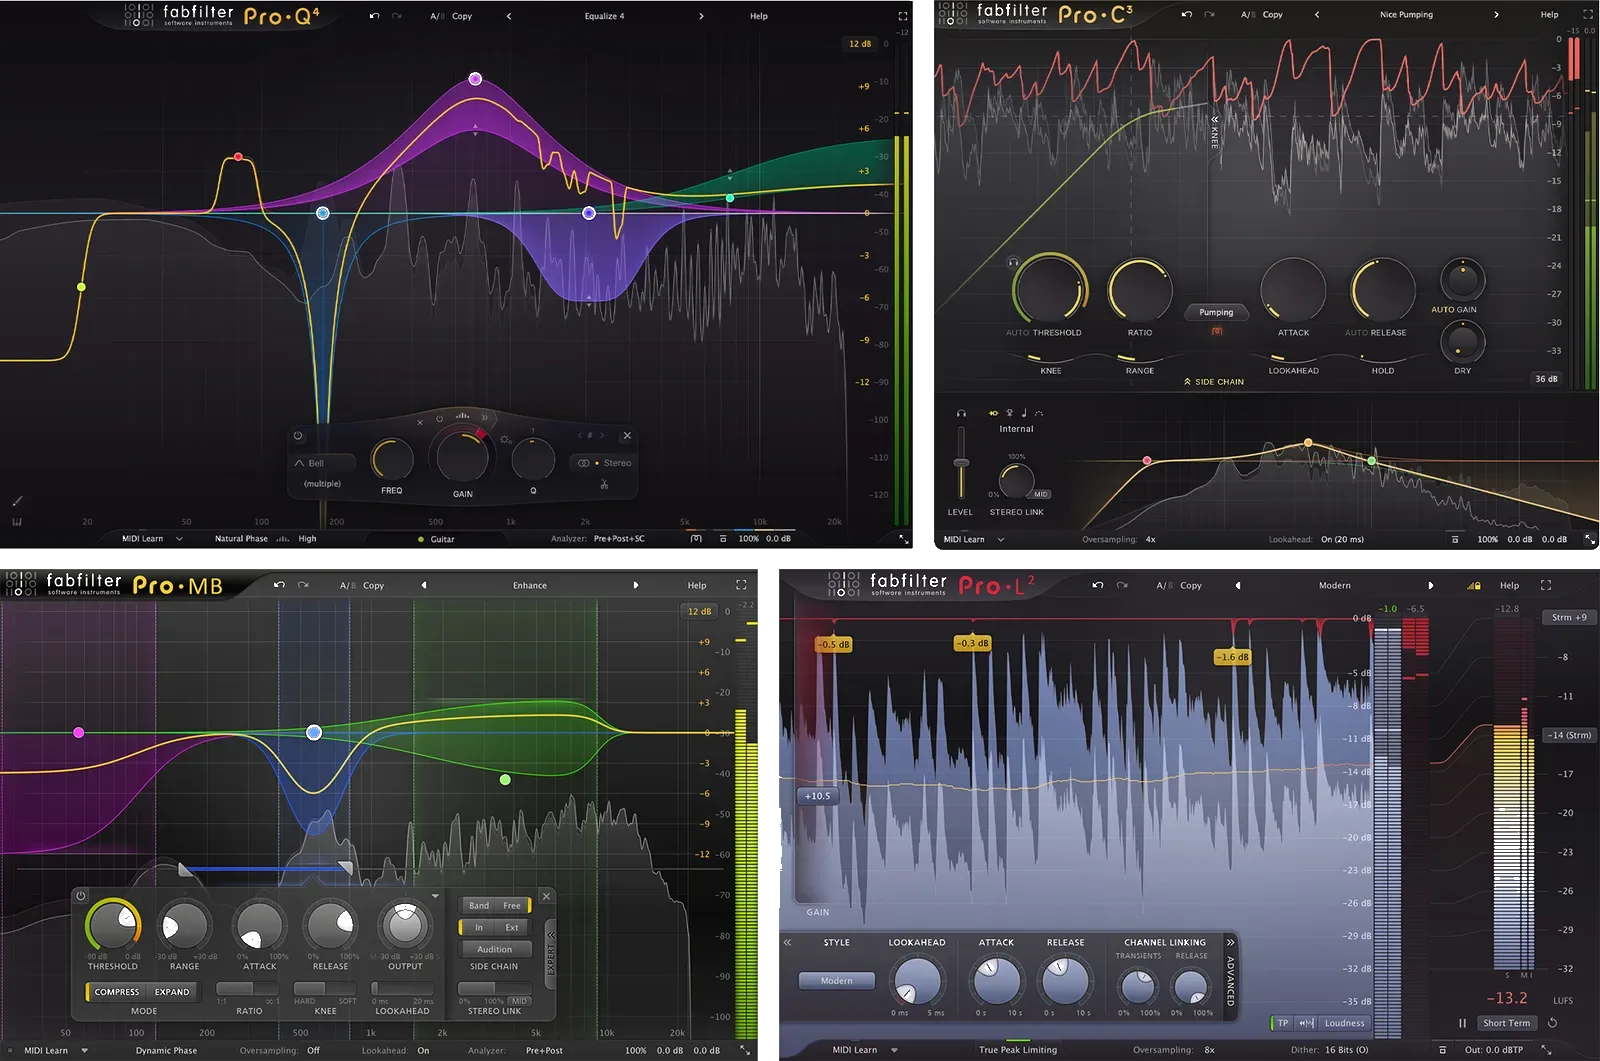1600x1061 pixels.
Task: Click Copy in the Pro-Q 4 header
Action: pyautogui.click(x=462, y=16)
